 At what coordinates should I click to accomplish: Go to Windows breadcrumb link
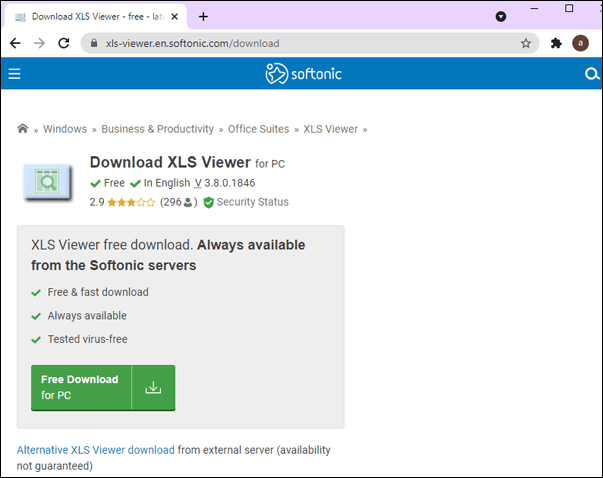pos(65,129)
